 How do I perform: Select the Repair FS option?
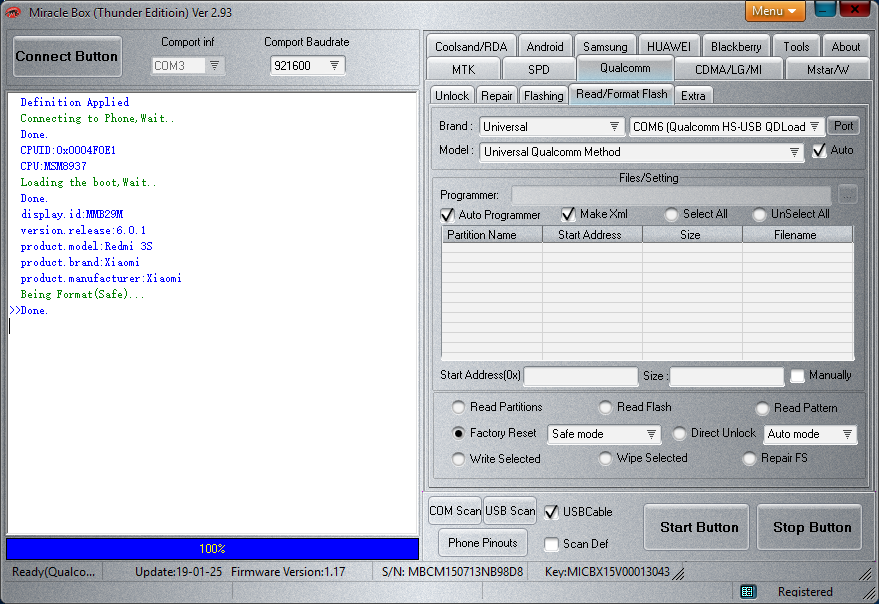[749, 458]
